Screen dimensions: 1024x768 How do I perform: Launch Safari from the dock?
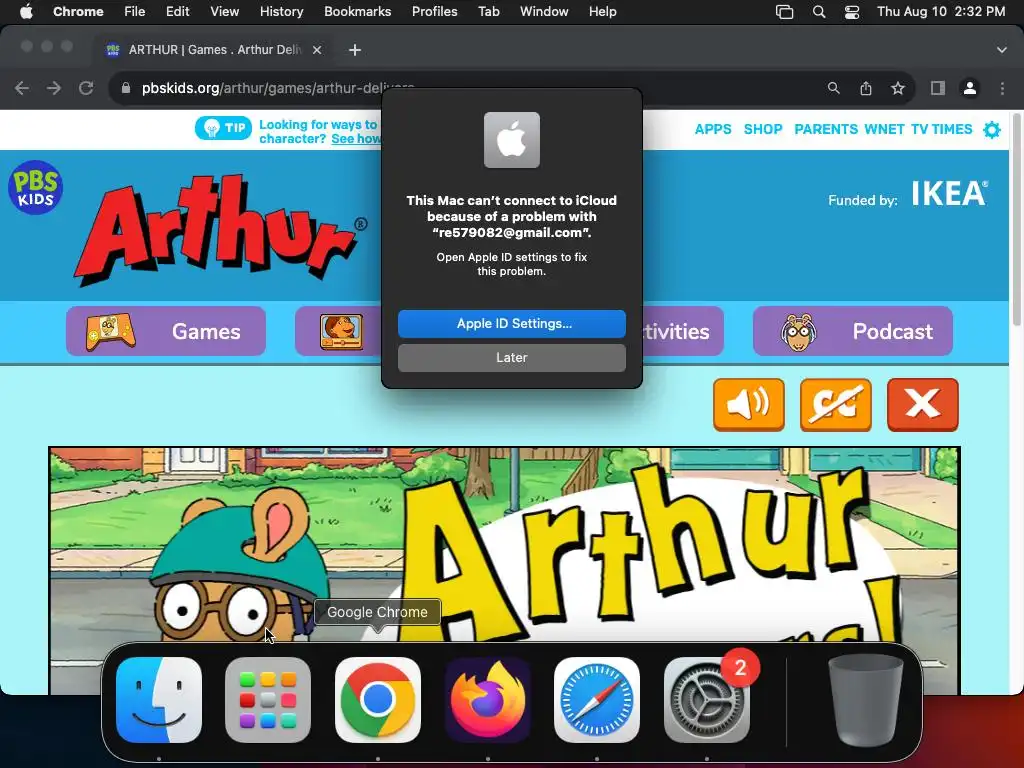coord(597,699)
